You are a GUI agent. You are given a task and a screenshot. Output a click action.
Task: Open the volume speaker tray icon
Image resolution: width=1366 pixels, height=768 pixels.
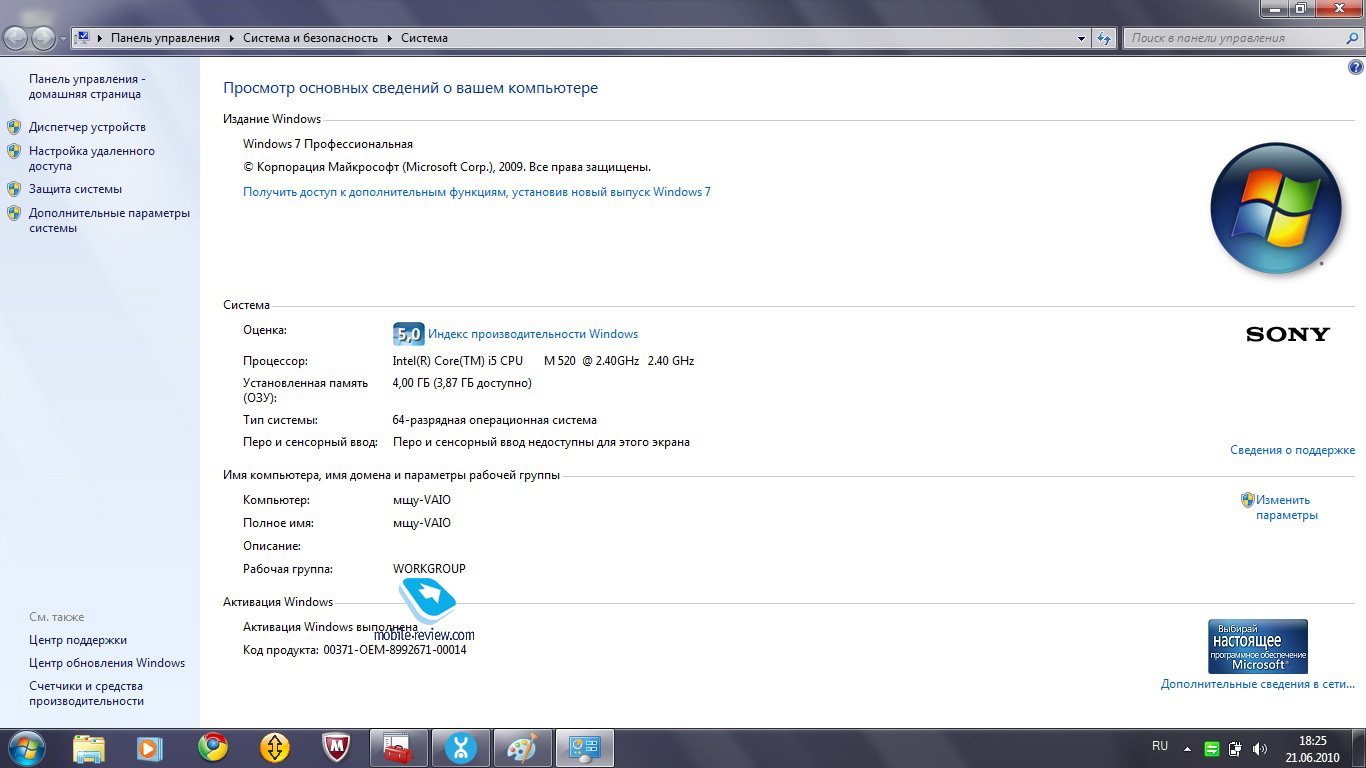(x=1260, y=748)
